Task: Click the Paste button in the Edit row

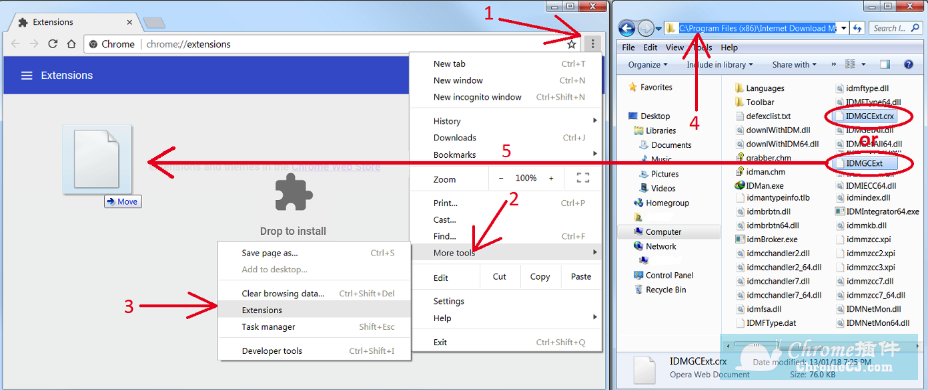Action: click(581, 276)
